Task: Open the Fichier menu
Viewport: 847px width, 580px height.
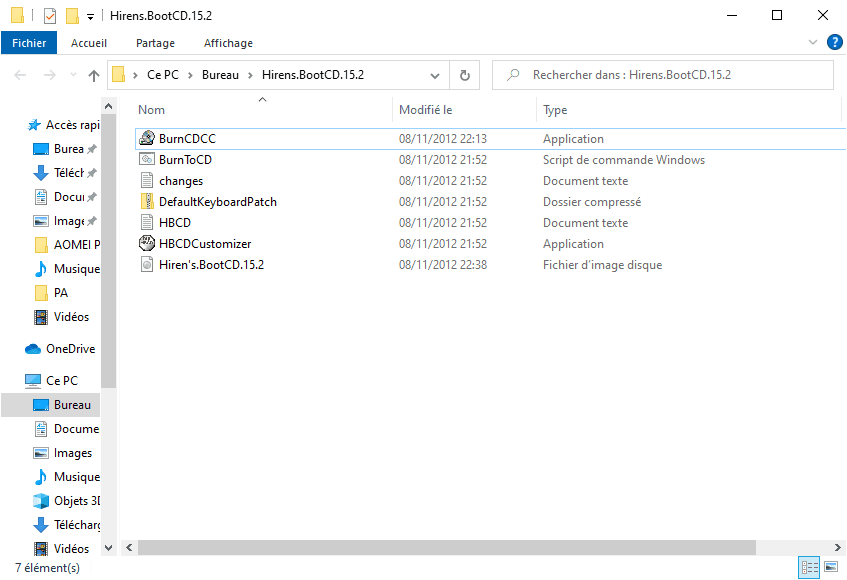Action: coord(29,43)
